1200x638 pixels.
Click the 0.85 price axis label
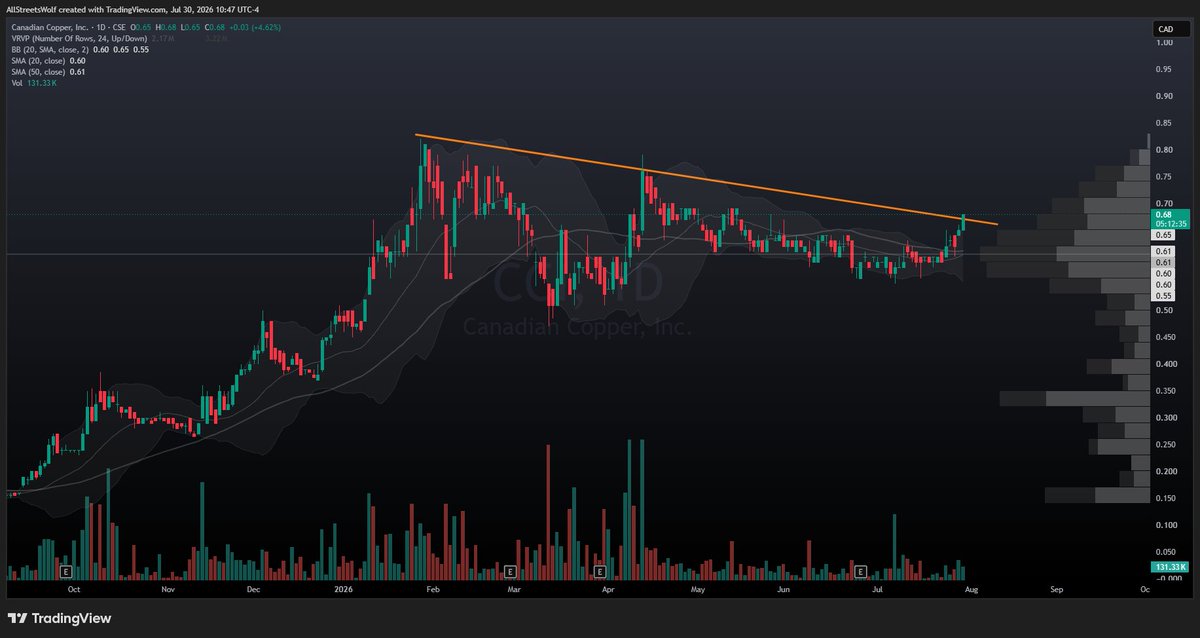click(x=1163, y=123)
